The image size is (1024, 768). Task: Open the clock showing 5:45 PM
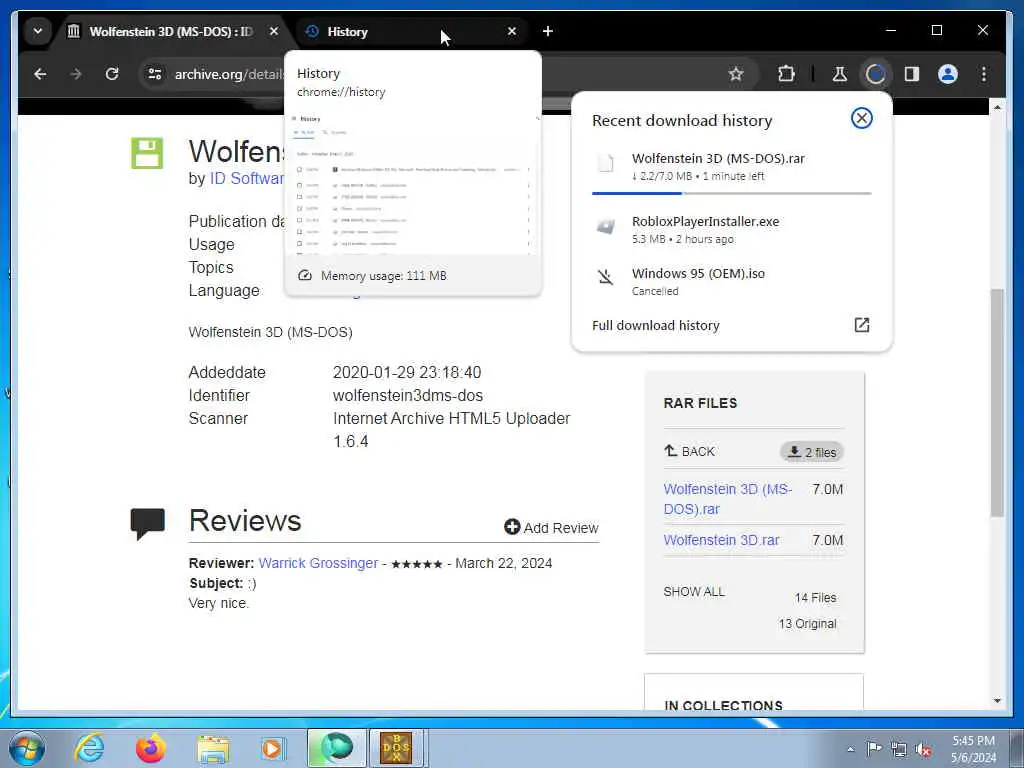(973, 749)
